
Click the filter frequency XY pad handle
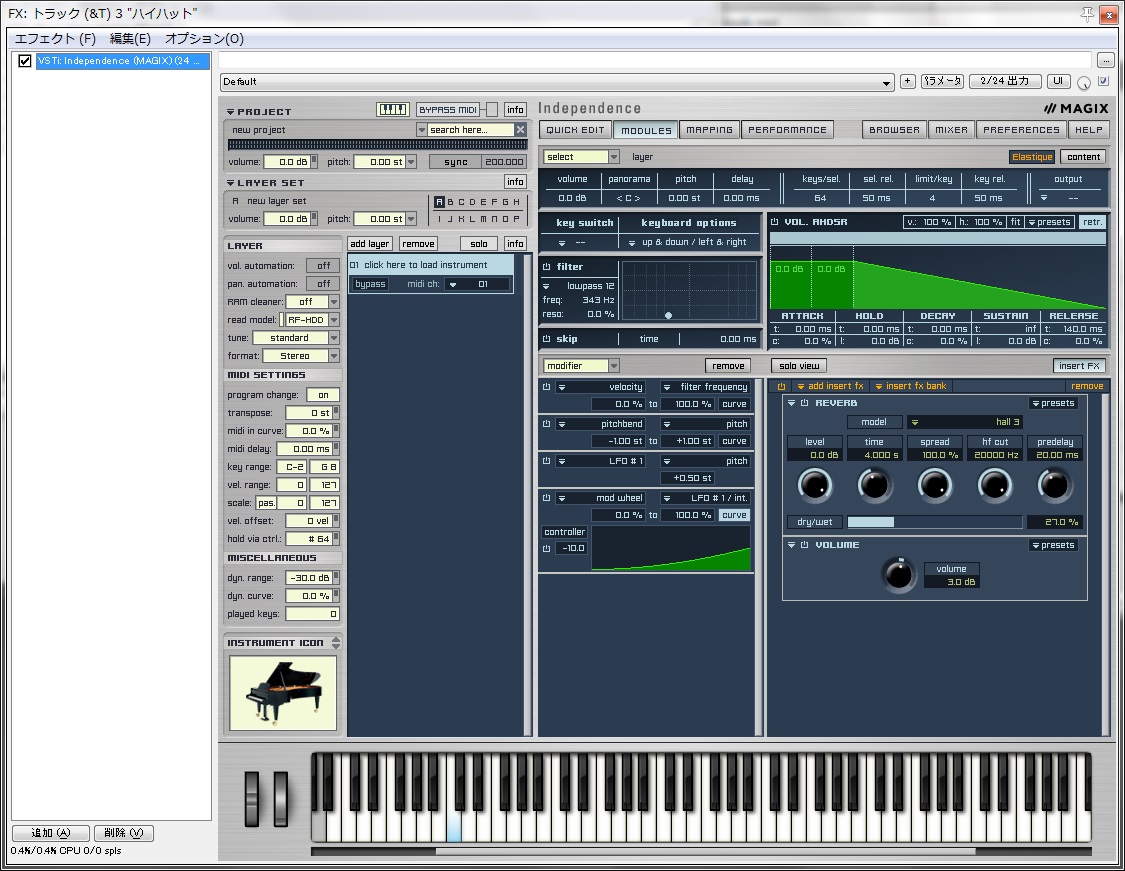click(x=669, y=315)
